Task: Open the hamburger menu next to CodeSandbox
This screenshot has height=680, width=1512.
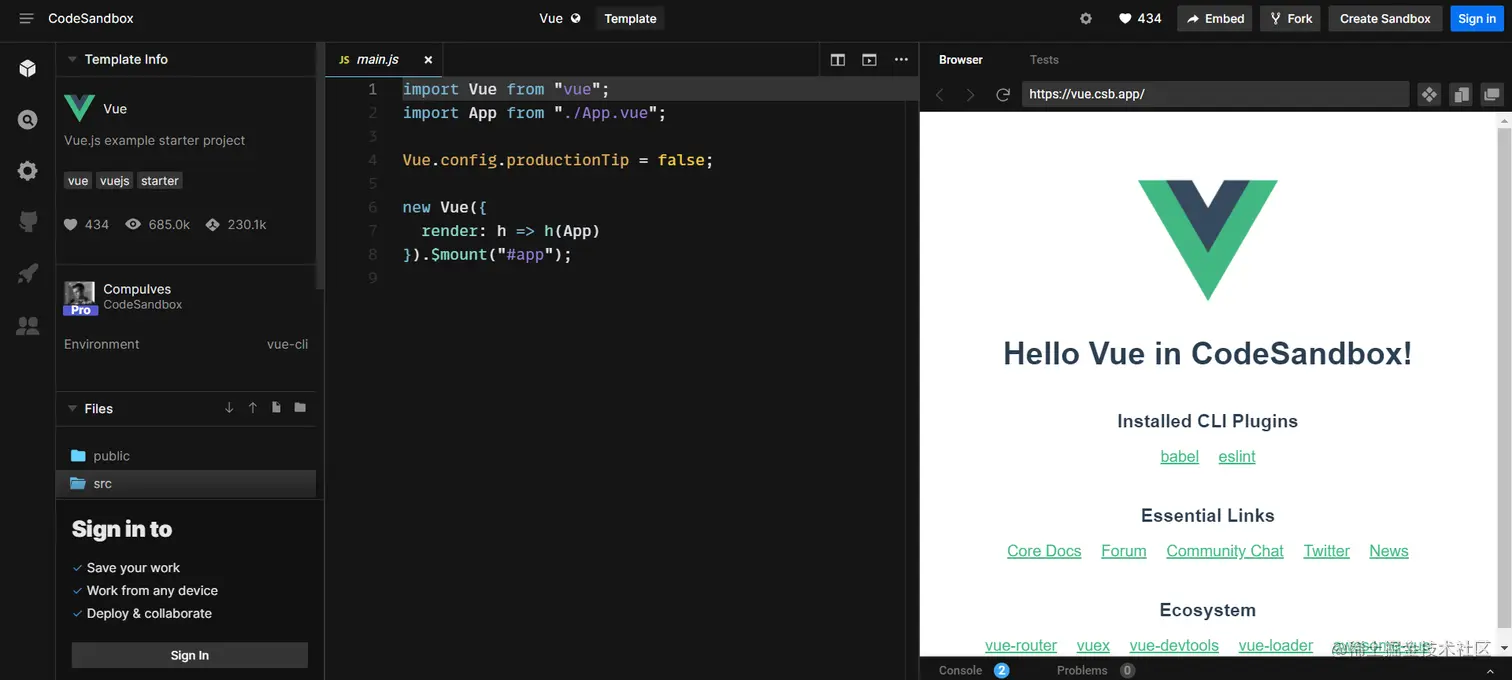Action: (27, 18)
